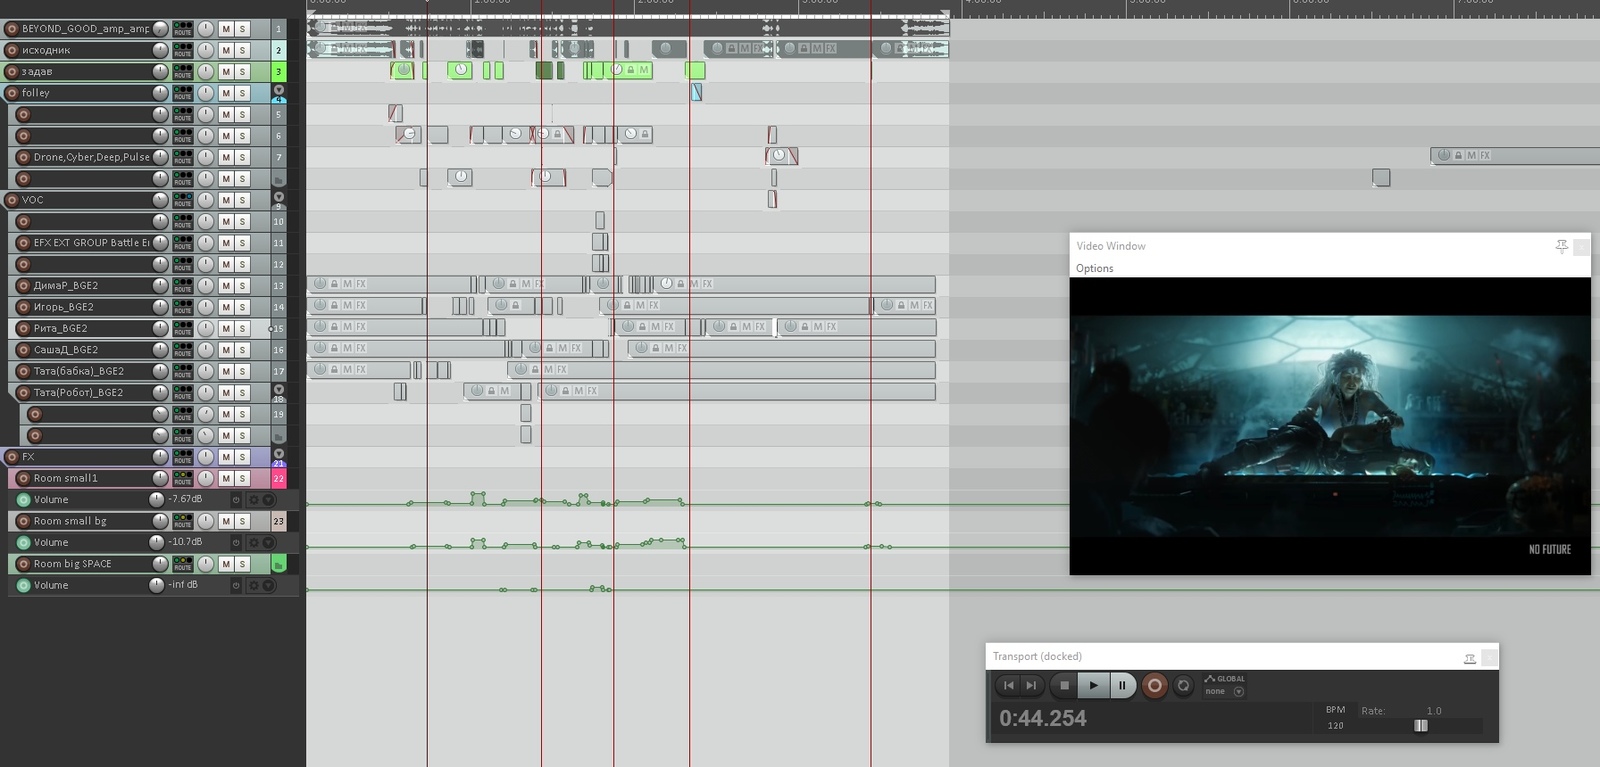The height and width of the screenshot is (767, 1600).
Task: Click pan knob on Room small1 track
Action: [206, 478]
